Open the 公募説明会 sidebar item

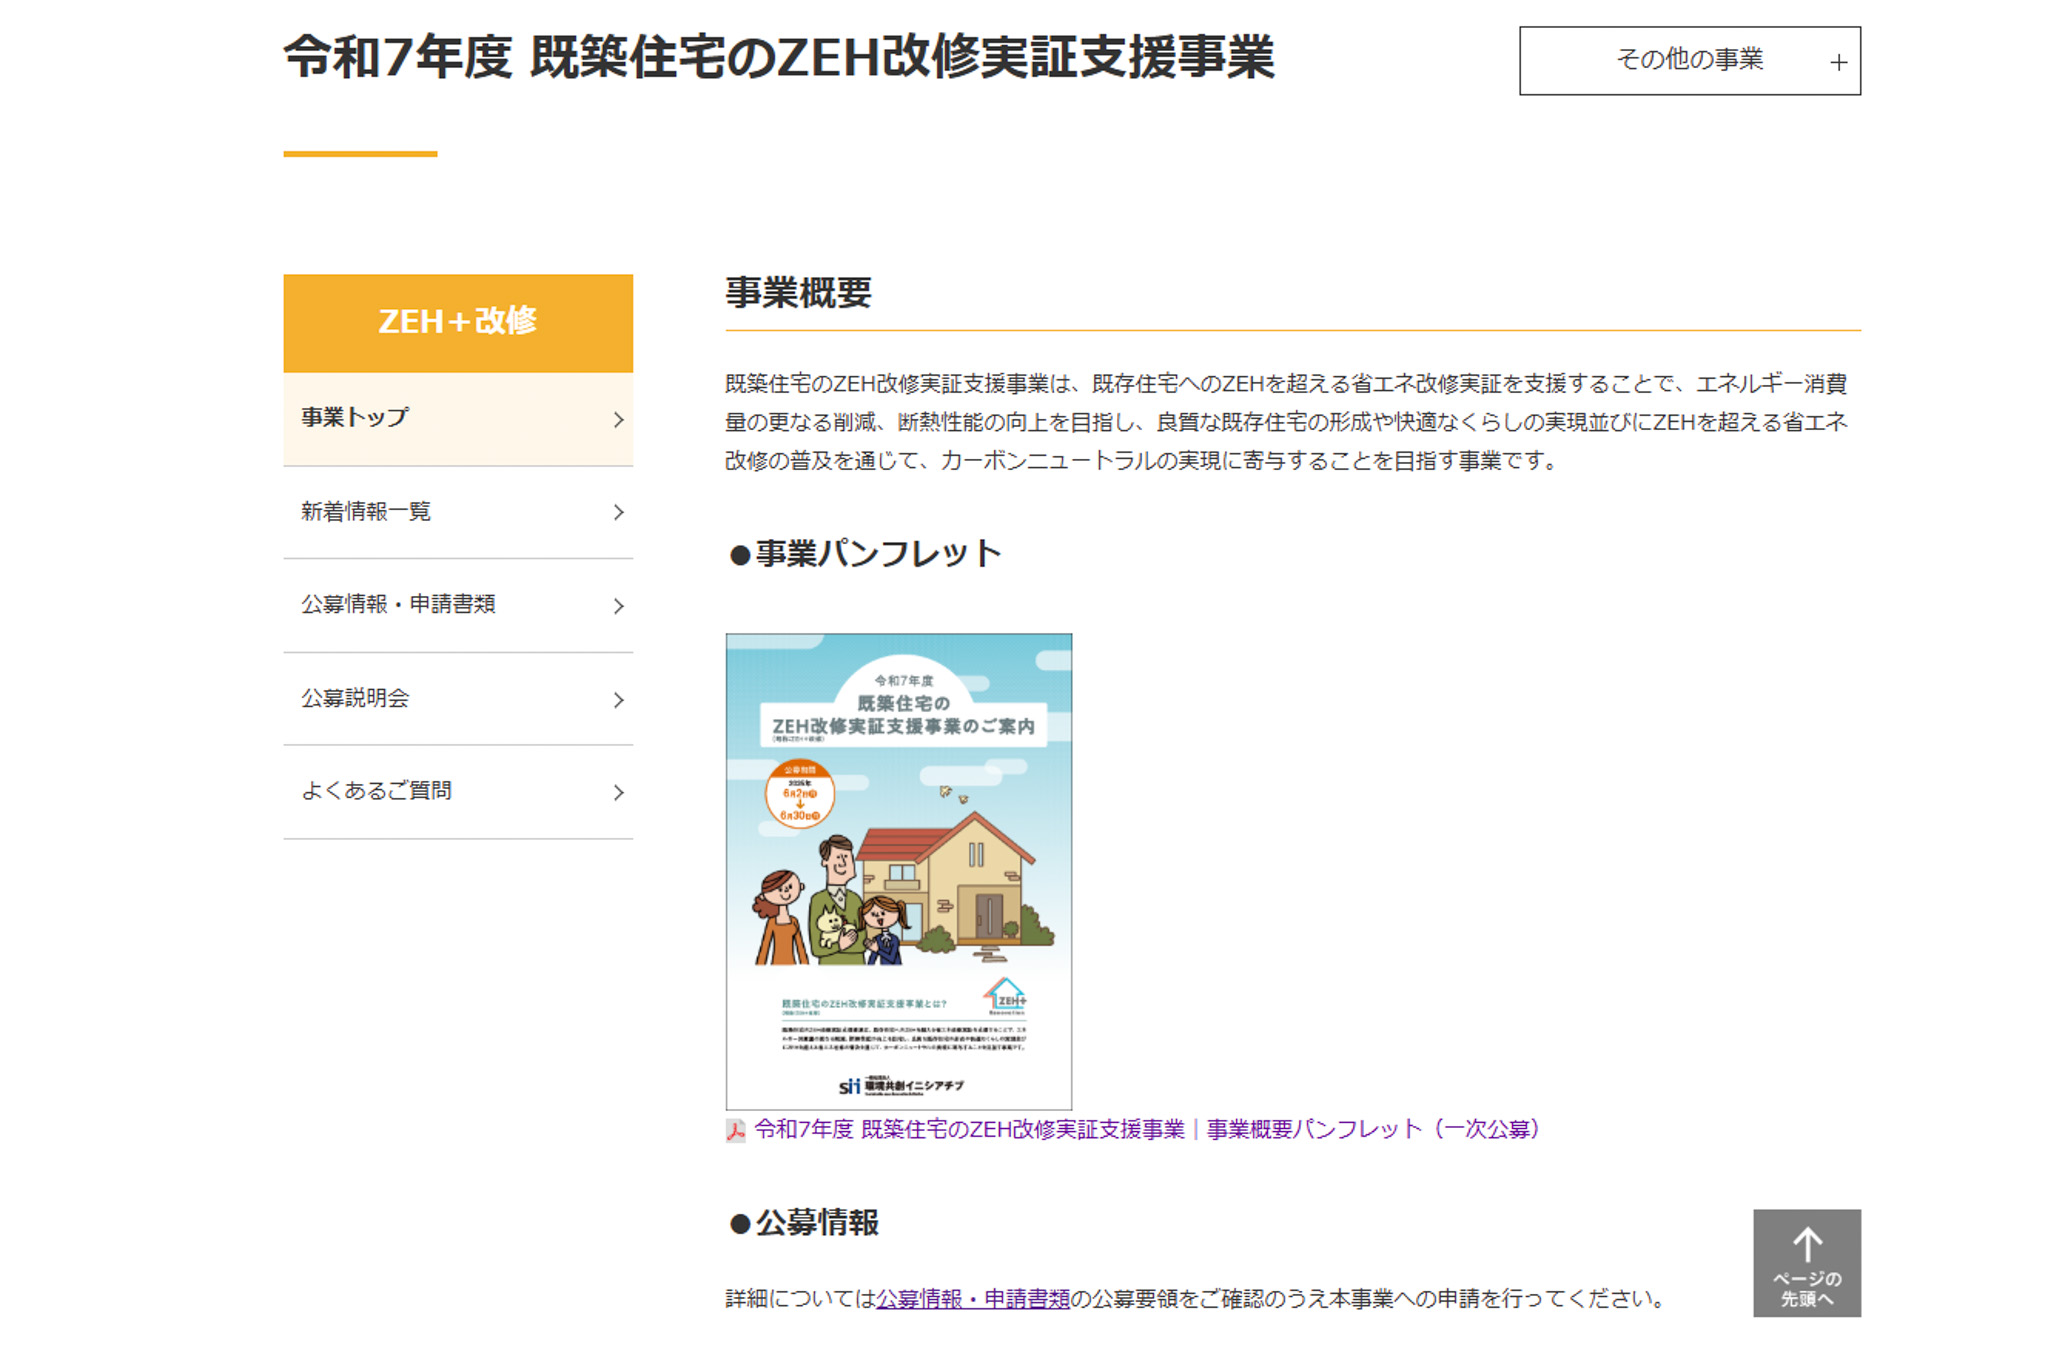click(x=356, y=699)
